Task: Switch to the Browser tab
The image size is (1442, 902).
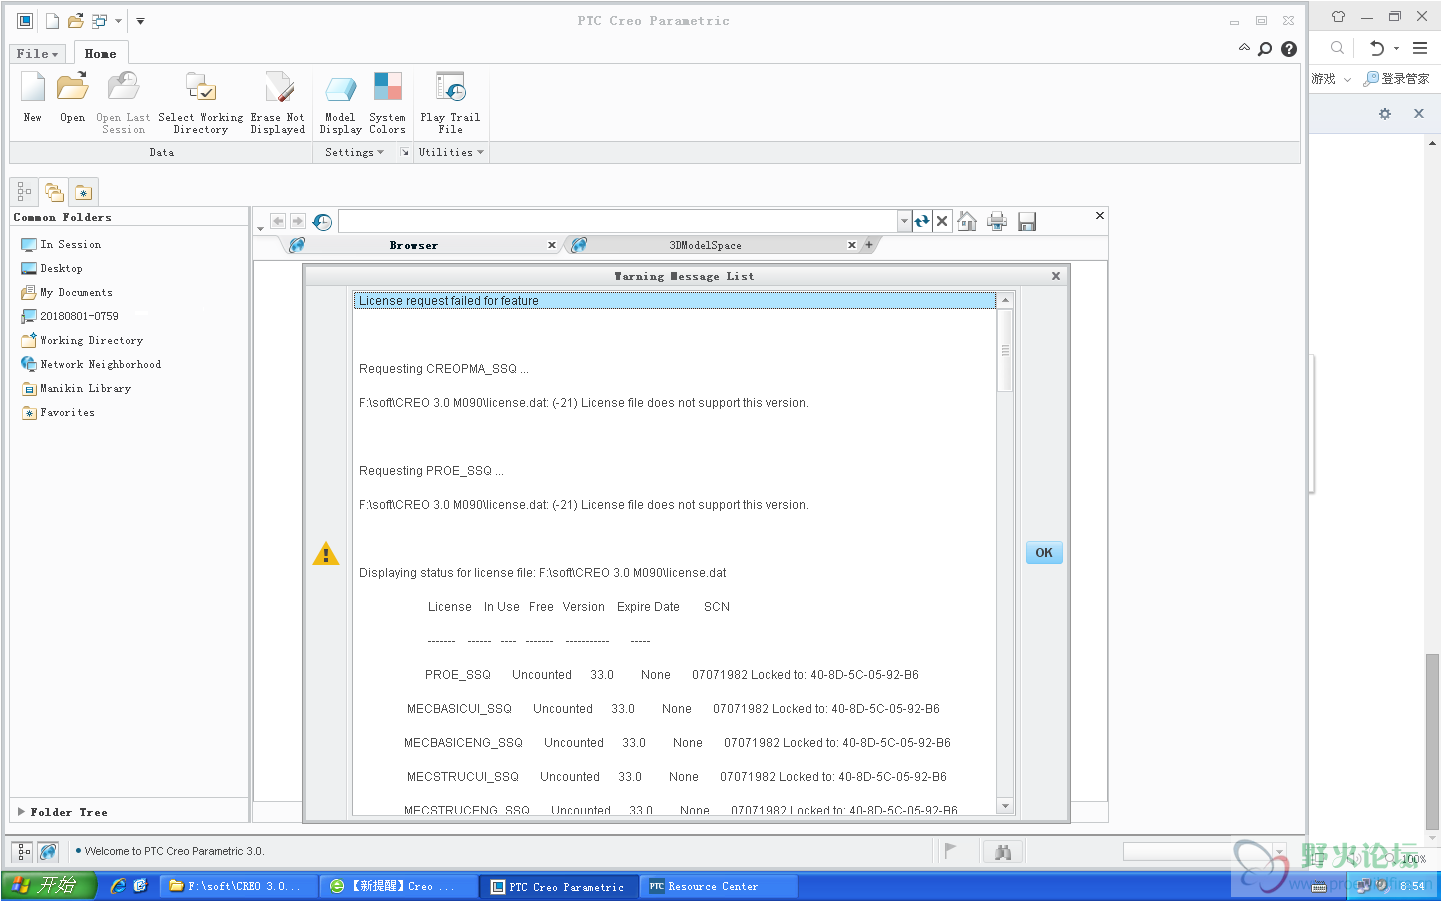Action: click(x=414, y=245)
